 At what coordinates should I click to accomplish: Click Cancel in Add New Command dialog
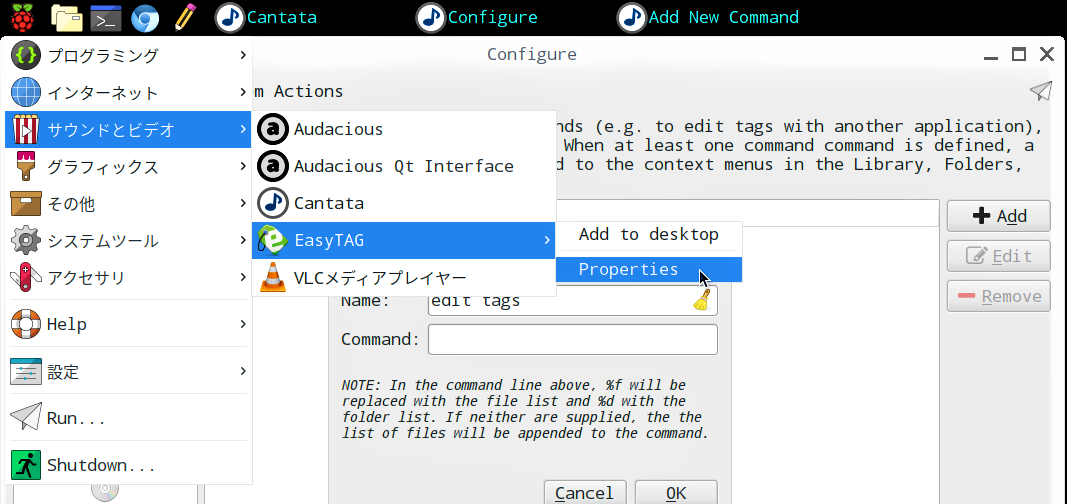point(585,493)
